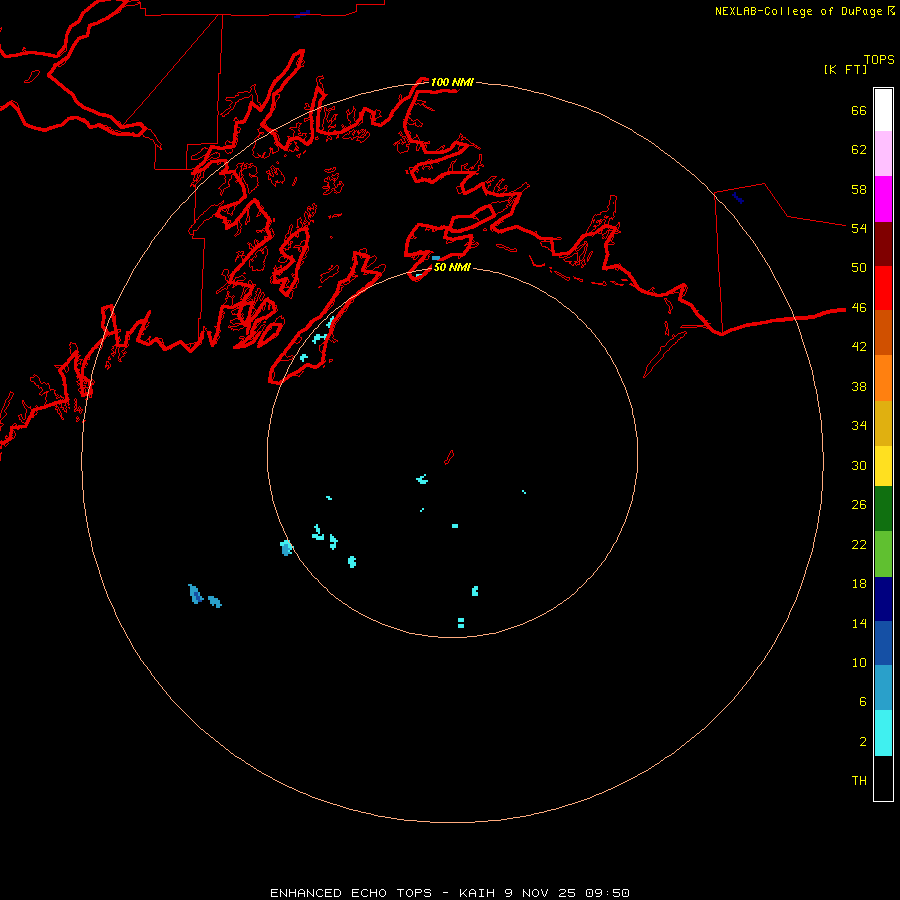900x900 pixels.
Task: Click the TH legend label
Action: tap(859, 781)
